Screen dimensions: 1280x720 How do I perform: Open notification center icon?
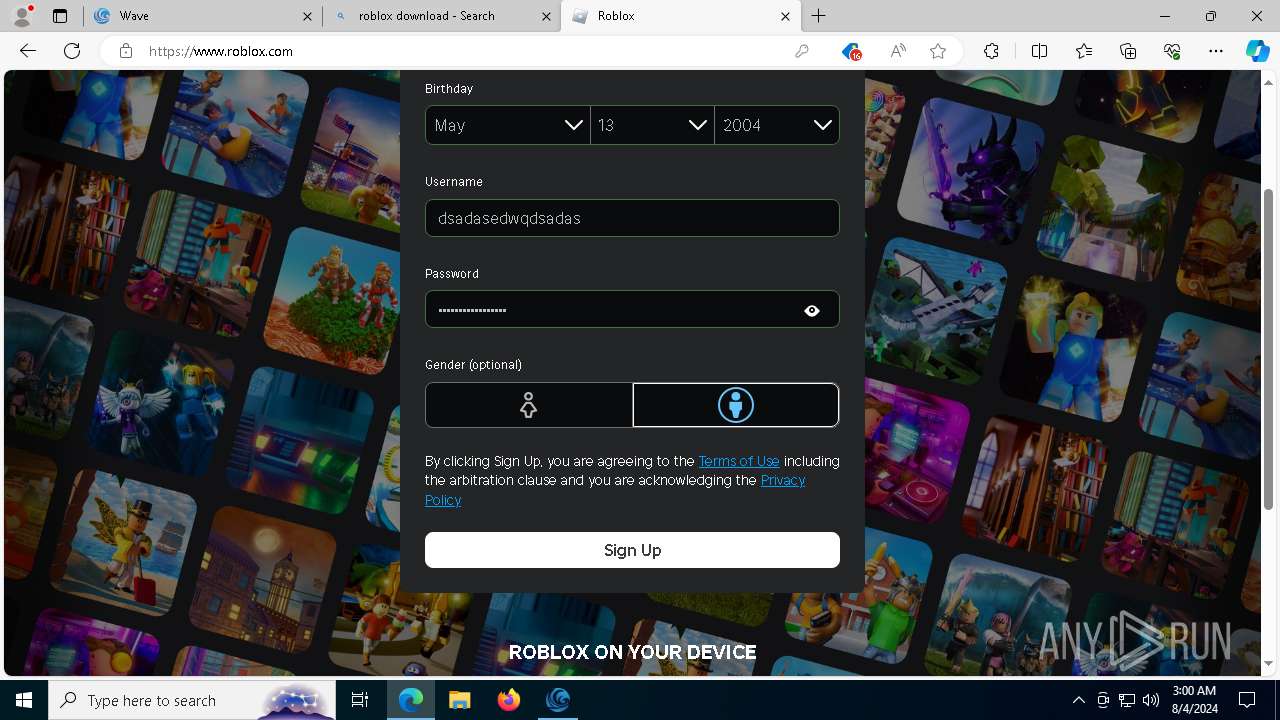click(x=1247, y=700)
